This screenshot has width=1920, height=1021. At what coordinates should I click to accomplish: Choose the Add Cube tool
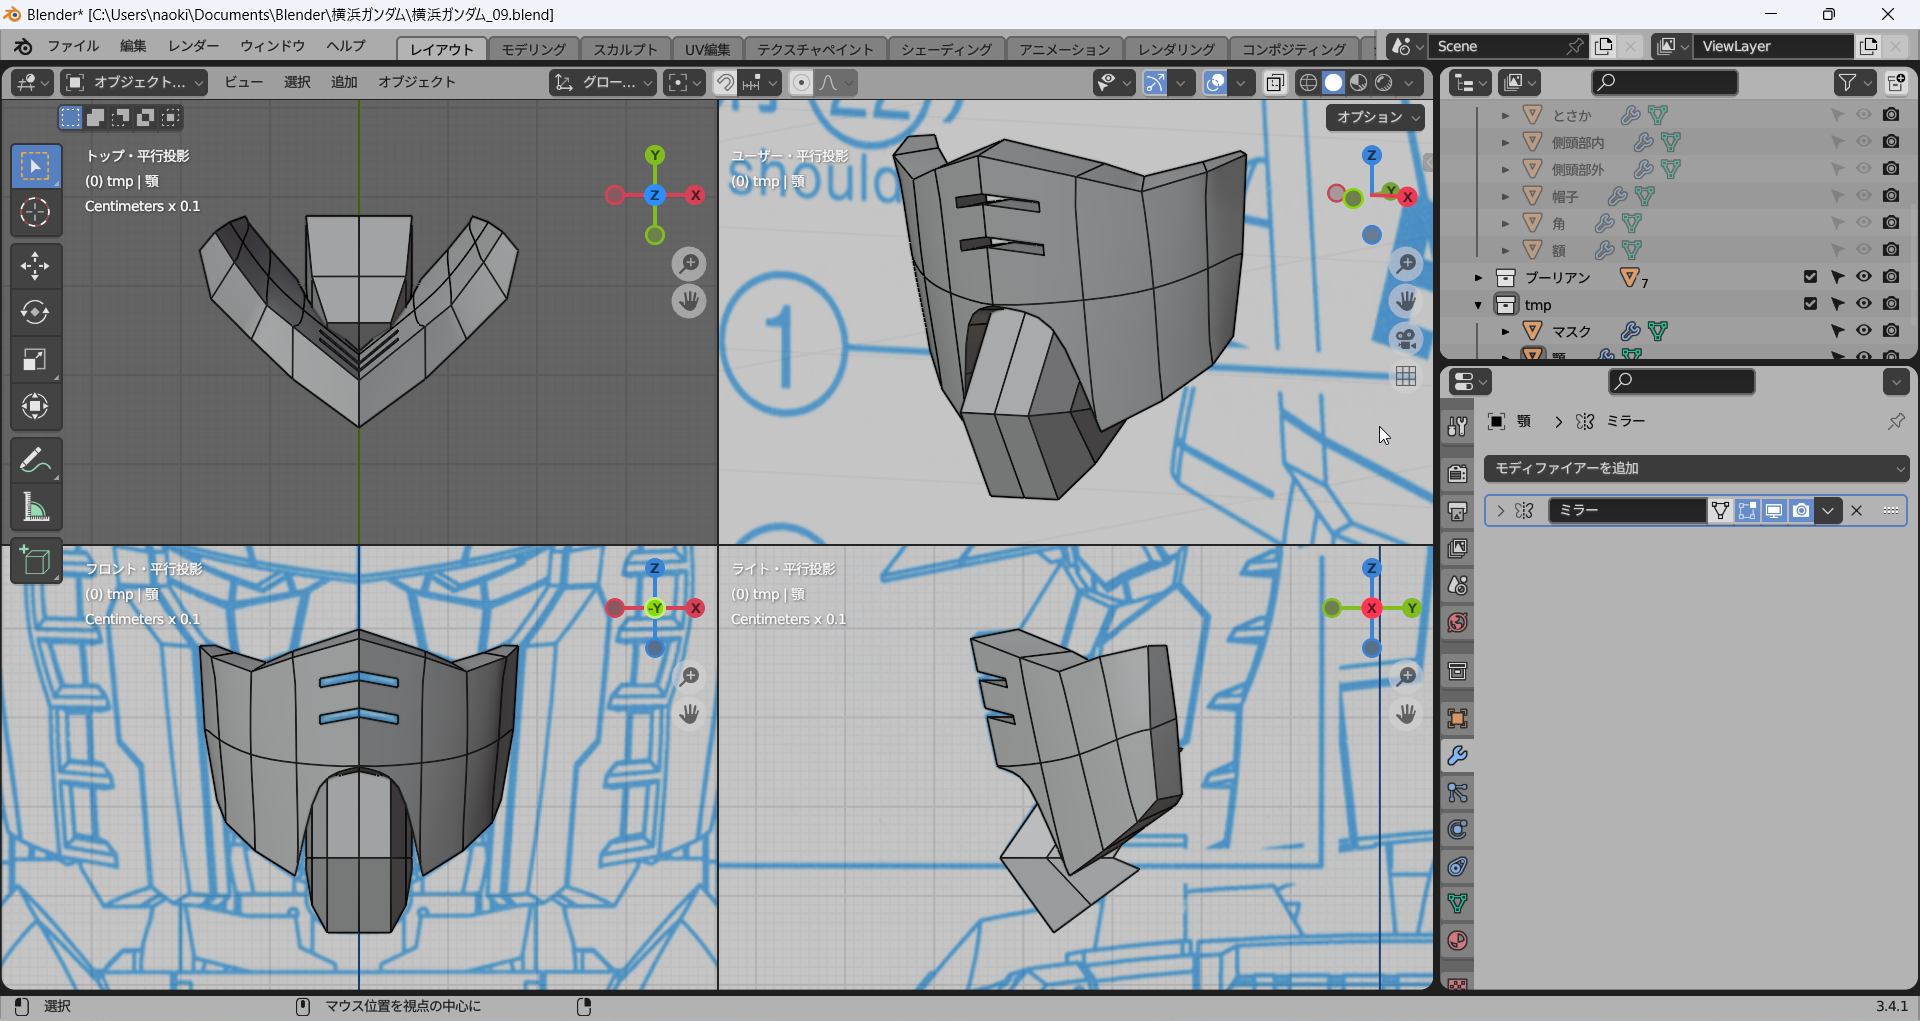point(35,562)
